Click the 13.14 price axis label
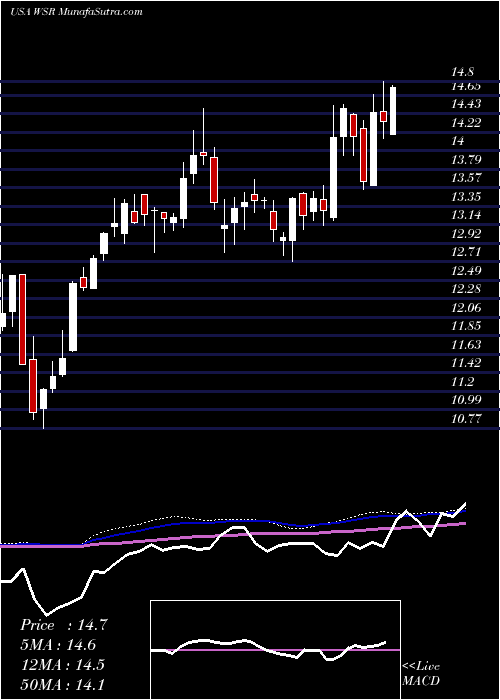Viewport: 500px width, 700px height. 466,215
